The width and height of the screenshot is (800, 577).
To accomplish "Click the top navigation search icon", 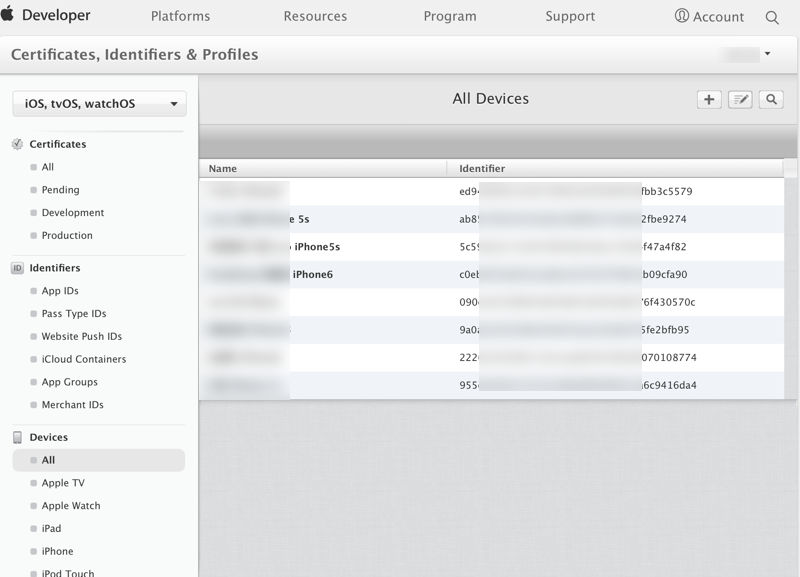I will click(772, 17).
